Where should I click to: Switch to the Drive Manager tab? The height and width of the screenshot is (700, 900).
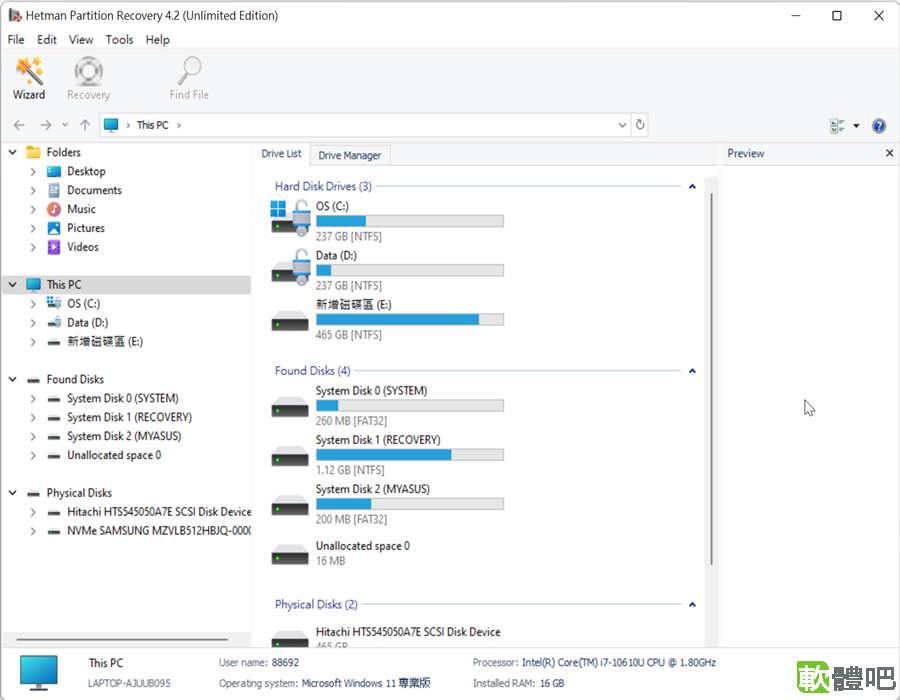click(350, 155)
